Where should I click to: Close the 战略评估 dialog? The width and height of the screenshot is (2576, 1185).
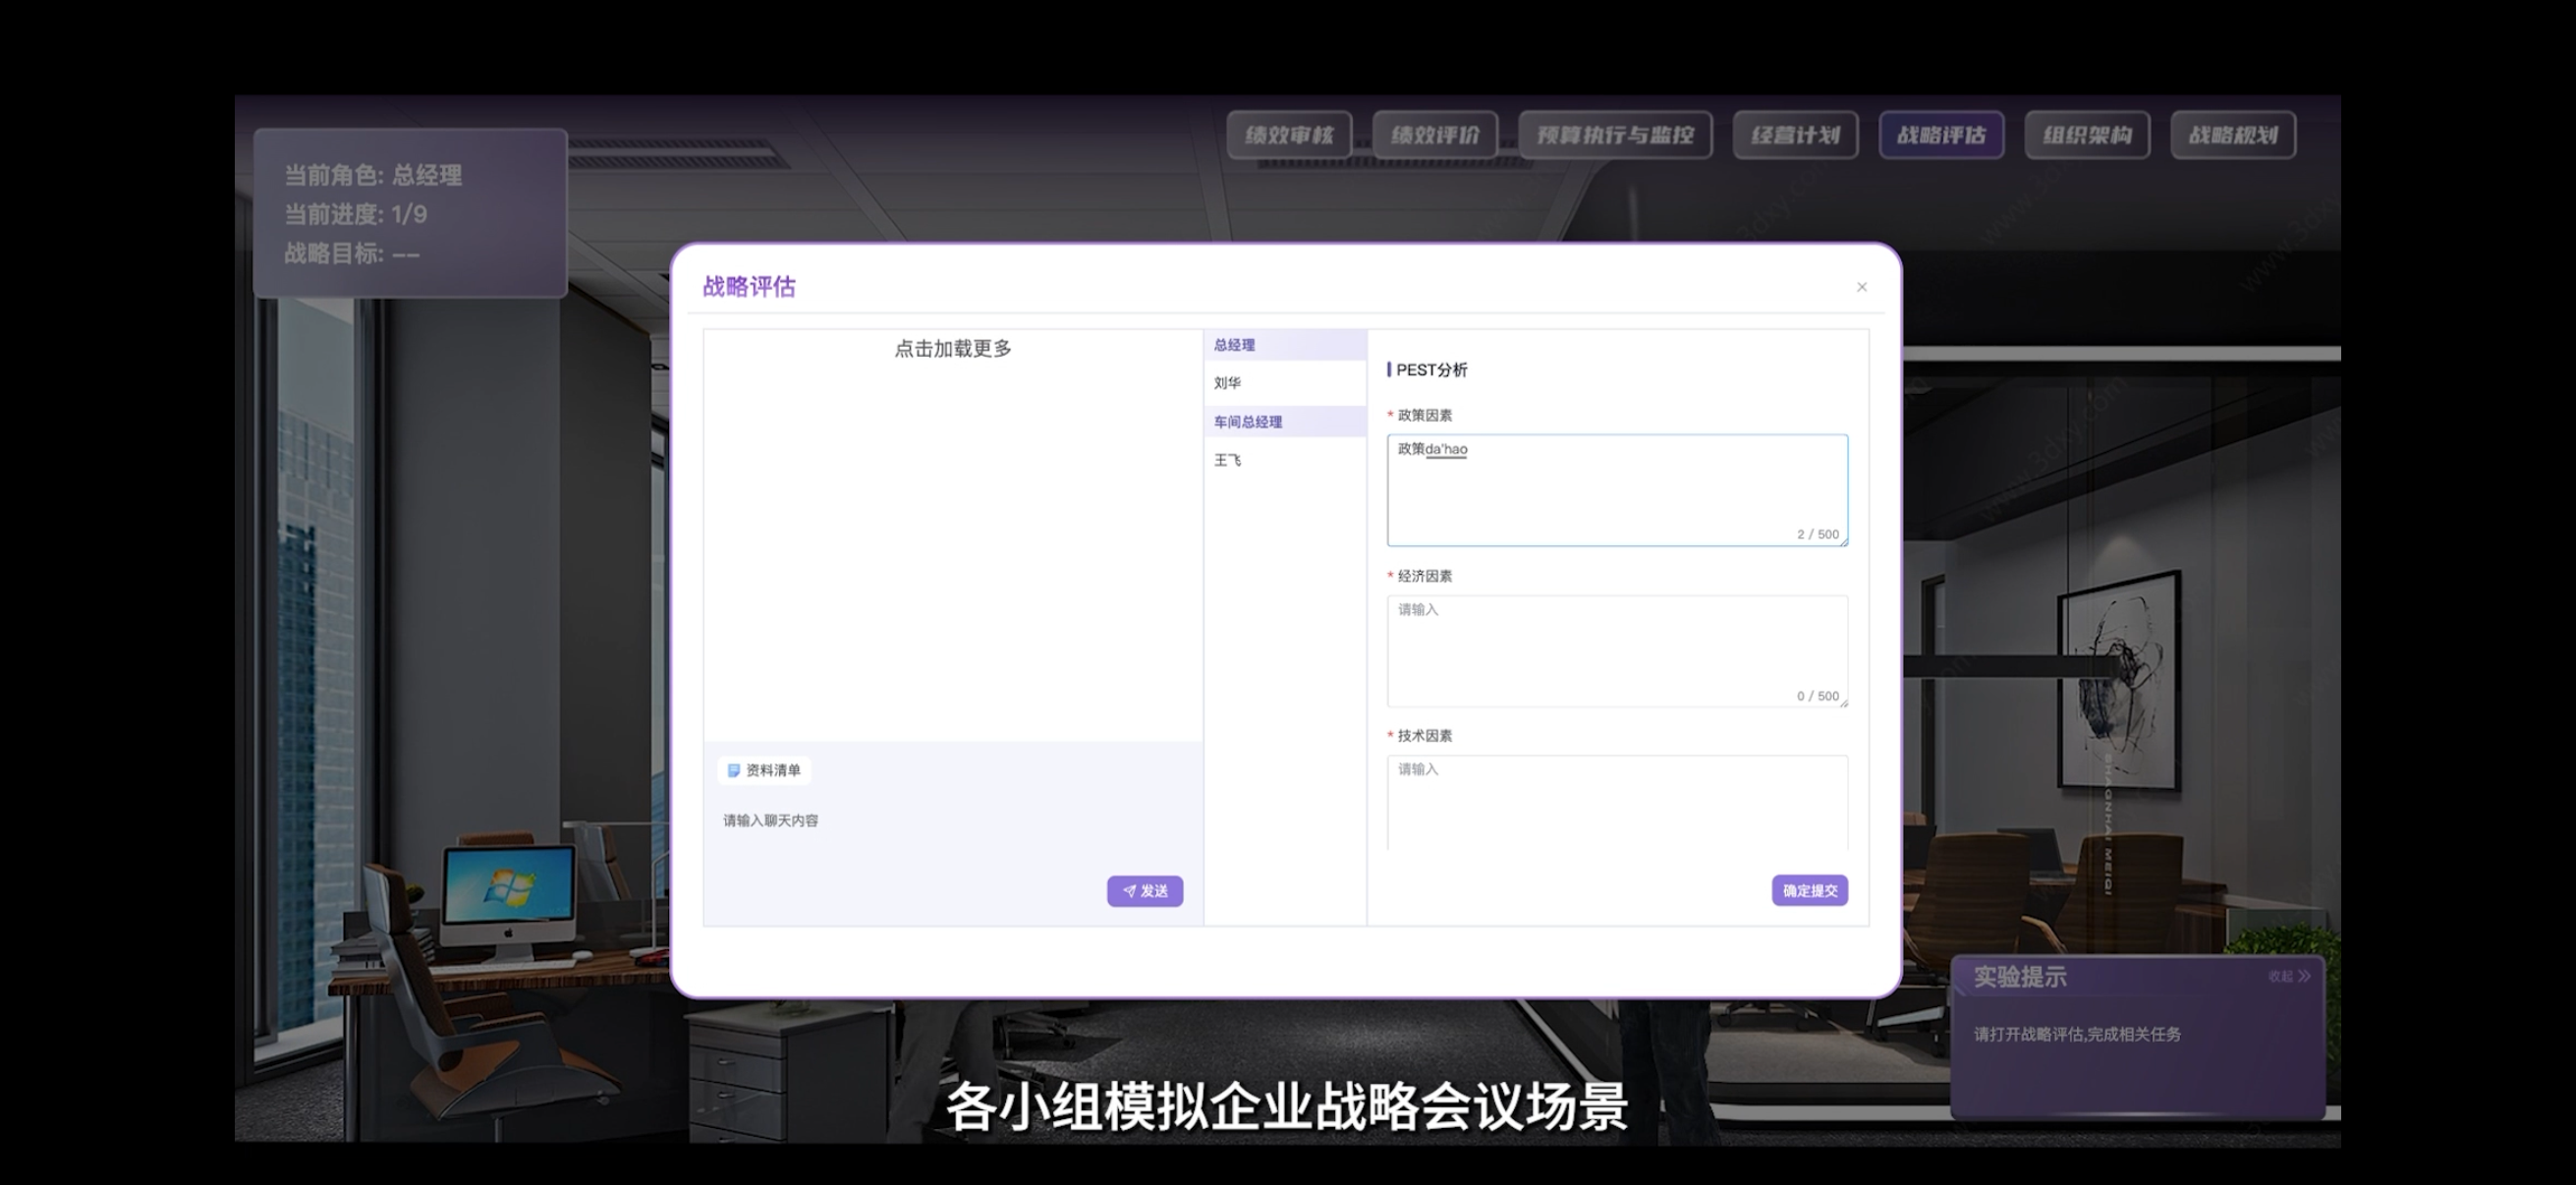point(1861,287)
